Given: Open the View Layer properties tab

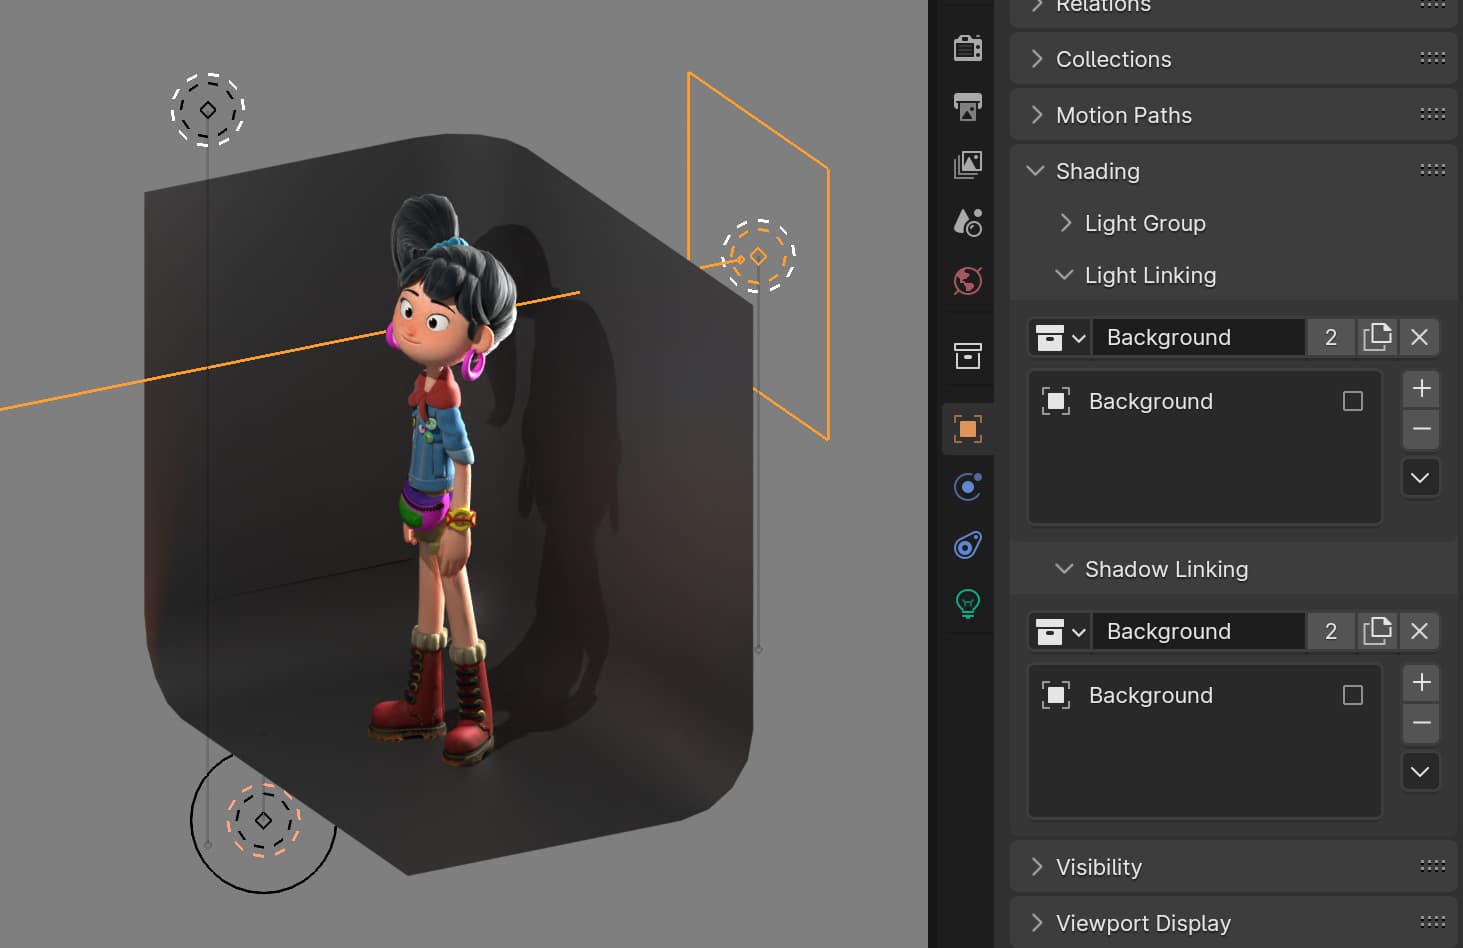Looking at the screenshot, I should pos(966,166).
